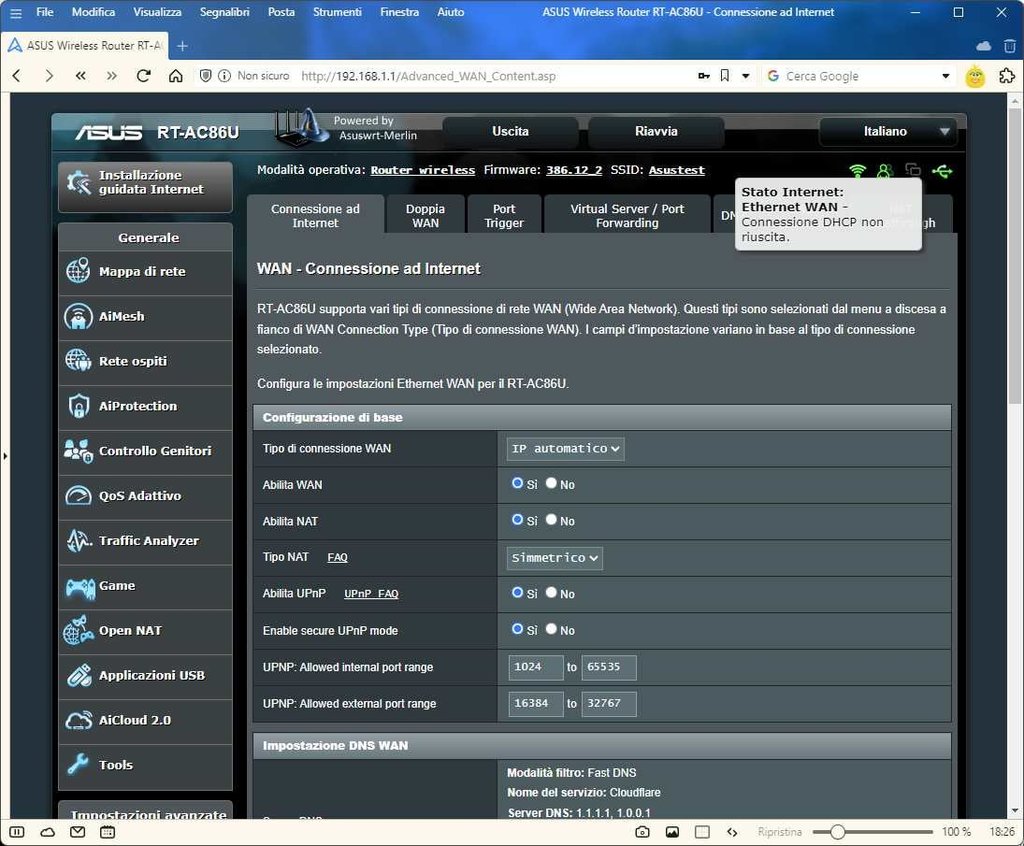The width and height of the screenshot is (1024, 846).
Task: Set Abilita UPnP to Sì
Action: (x=517, y=593)
